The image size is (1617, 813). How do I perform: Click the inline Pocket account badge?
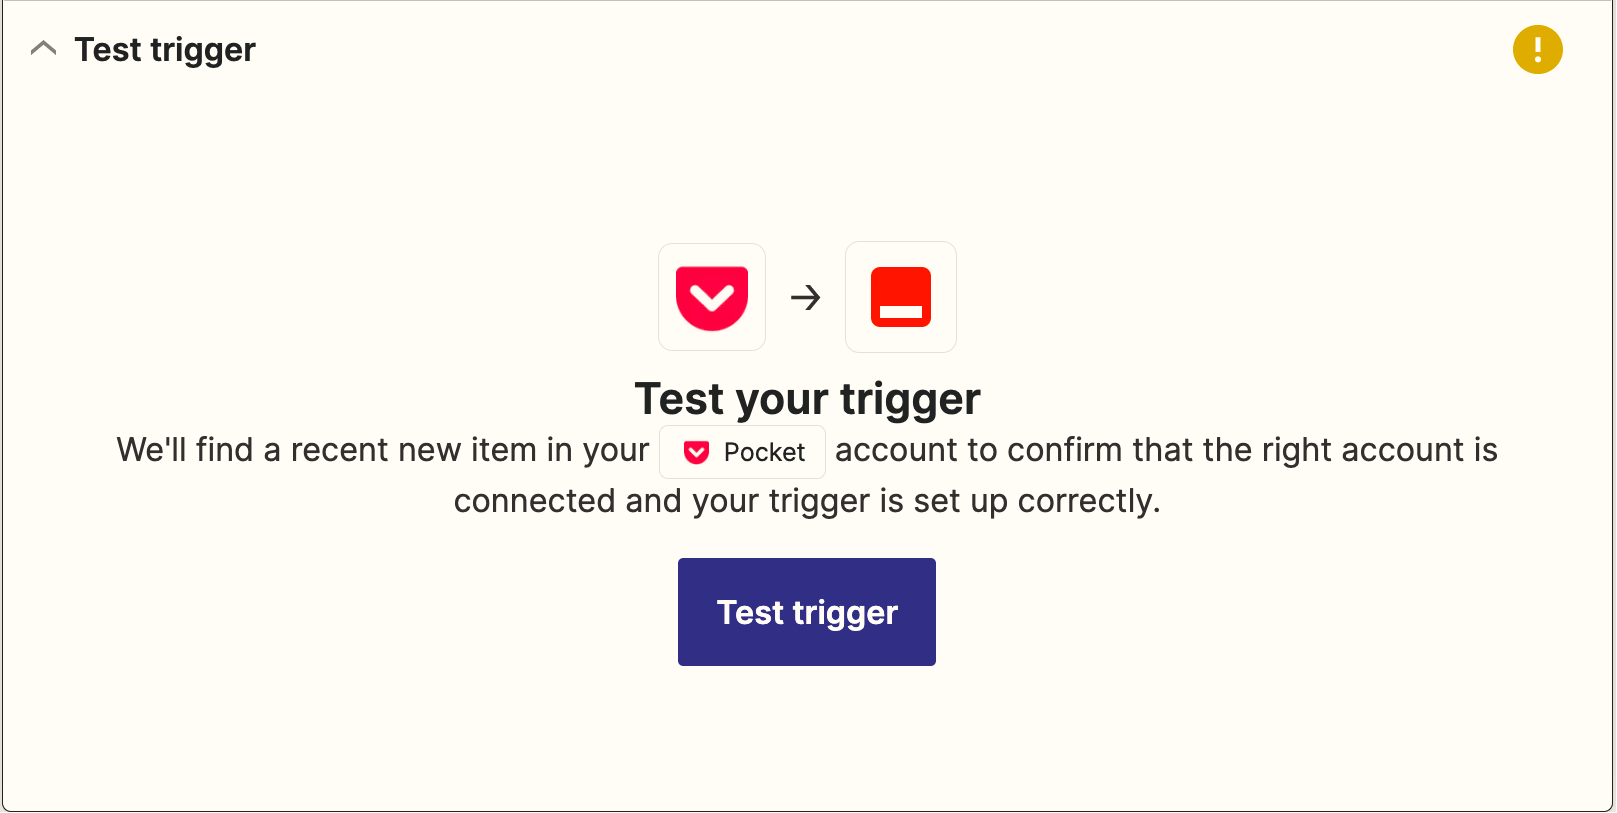pos(742,452)
